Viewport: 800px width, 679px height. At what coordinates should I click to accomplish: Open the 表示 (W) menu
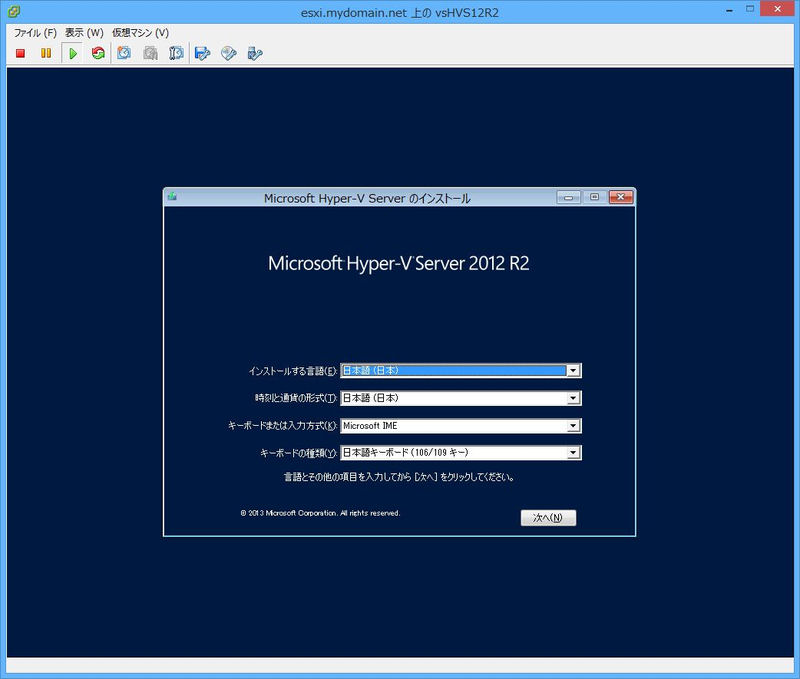pos(84,32)
